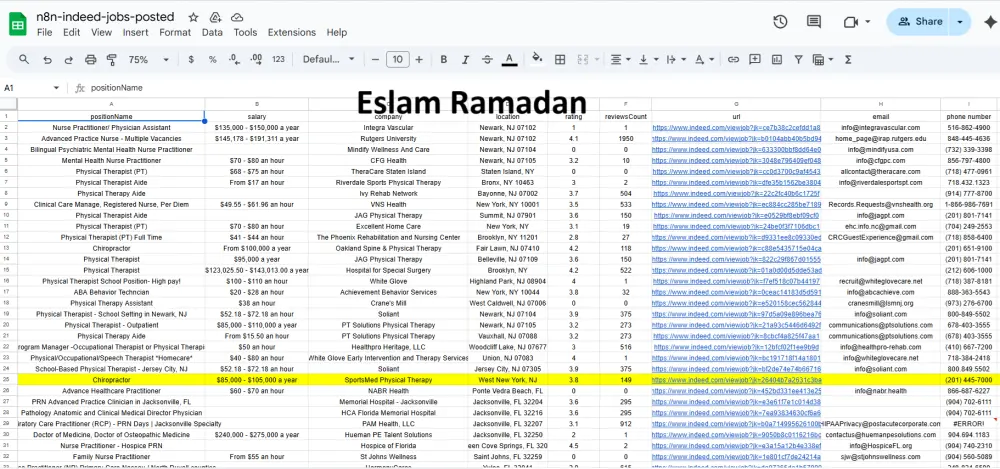The height and width of the screenshot is (469, 1000).
Task: Open the Extensions menu
Action: coord(291,33)
